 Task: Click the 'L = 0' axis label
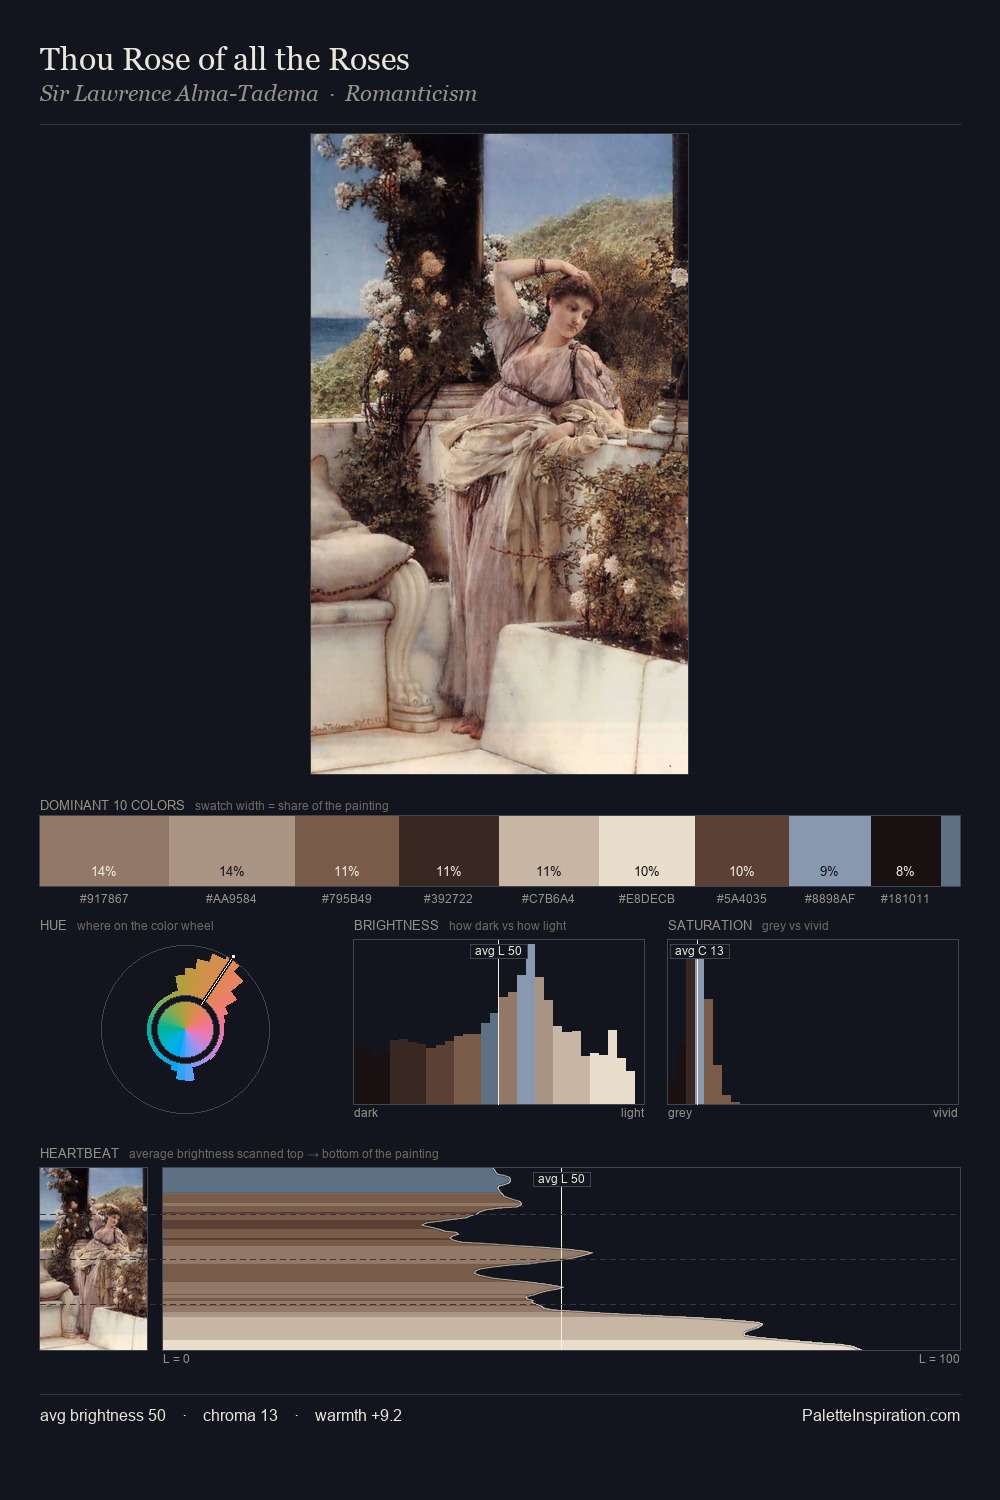176,1359
